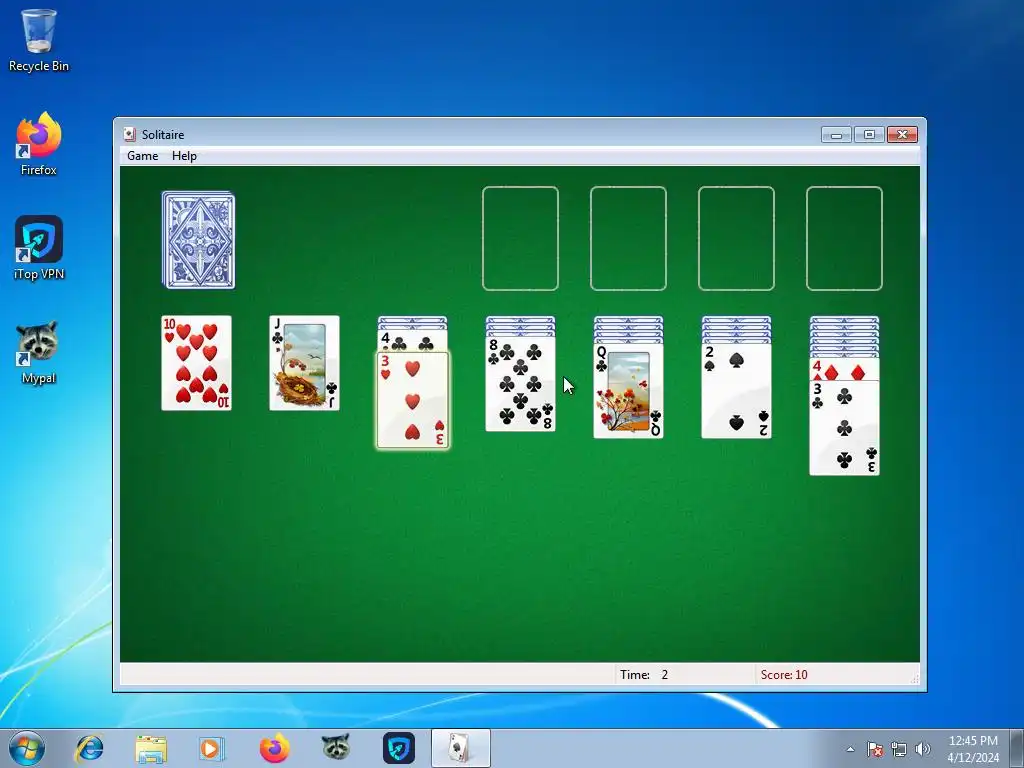The height and width of the screenshot is (768, 1024).
Task: Click the 4 of diamonds card
Action: tap(844, 369)
